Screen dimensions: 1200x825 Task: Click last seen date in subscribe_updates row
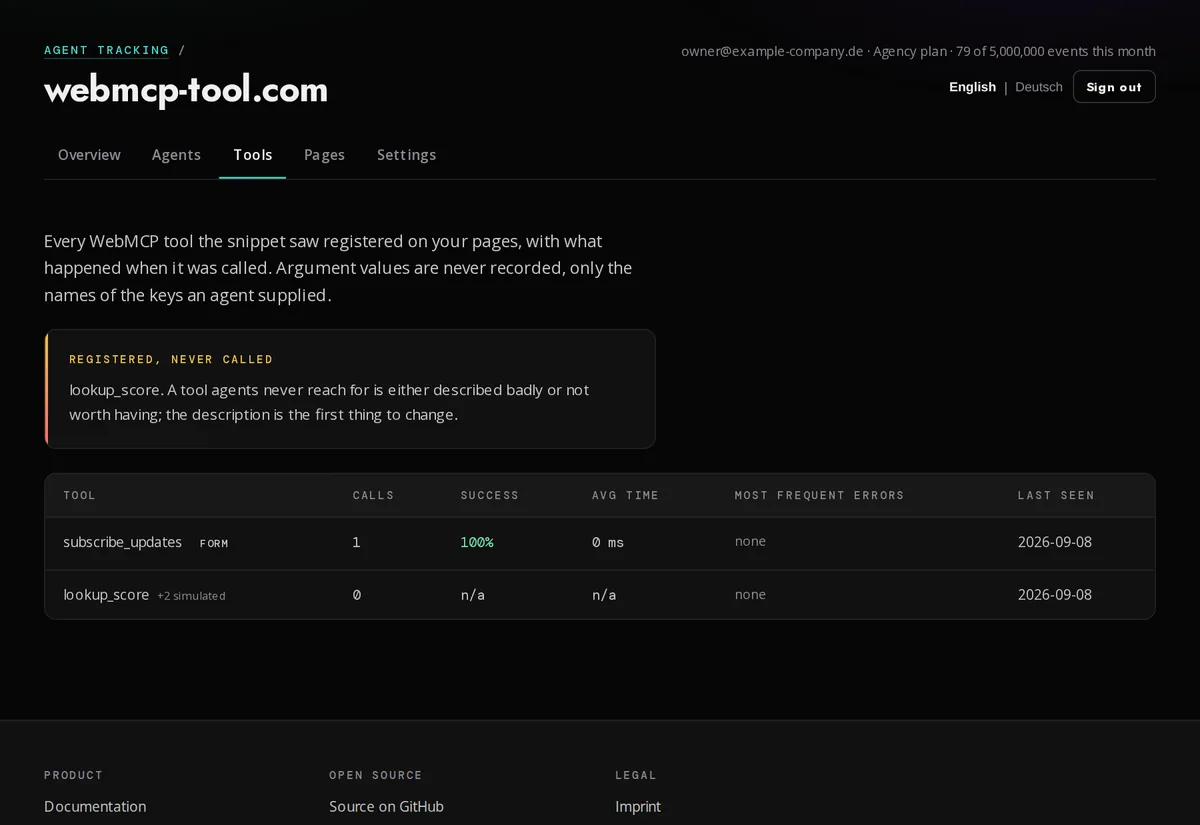tap(1055, 542)
